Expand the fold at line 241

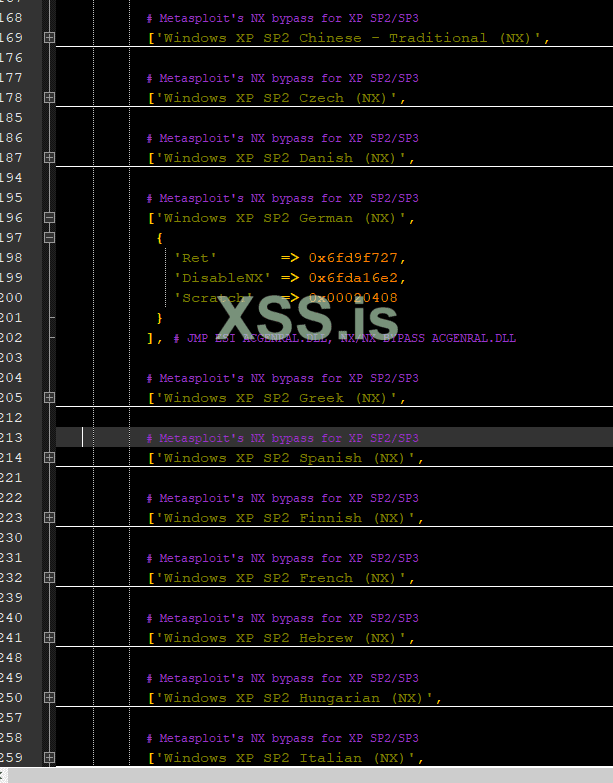pos(49,637)
